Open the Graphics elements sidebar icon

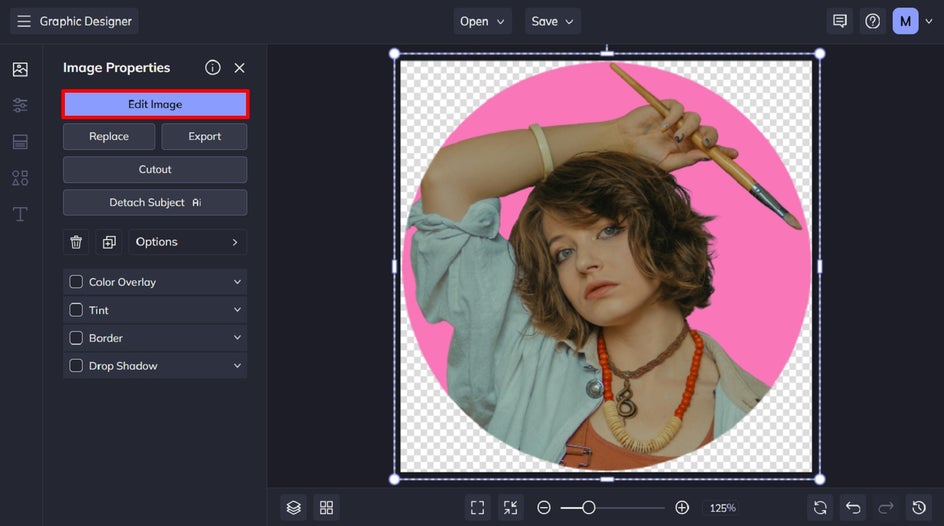(x=20, y=178)
